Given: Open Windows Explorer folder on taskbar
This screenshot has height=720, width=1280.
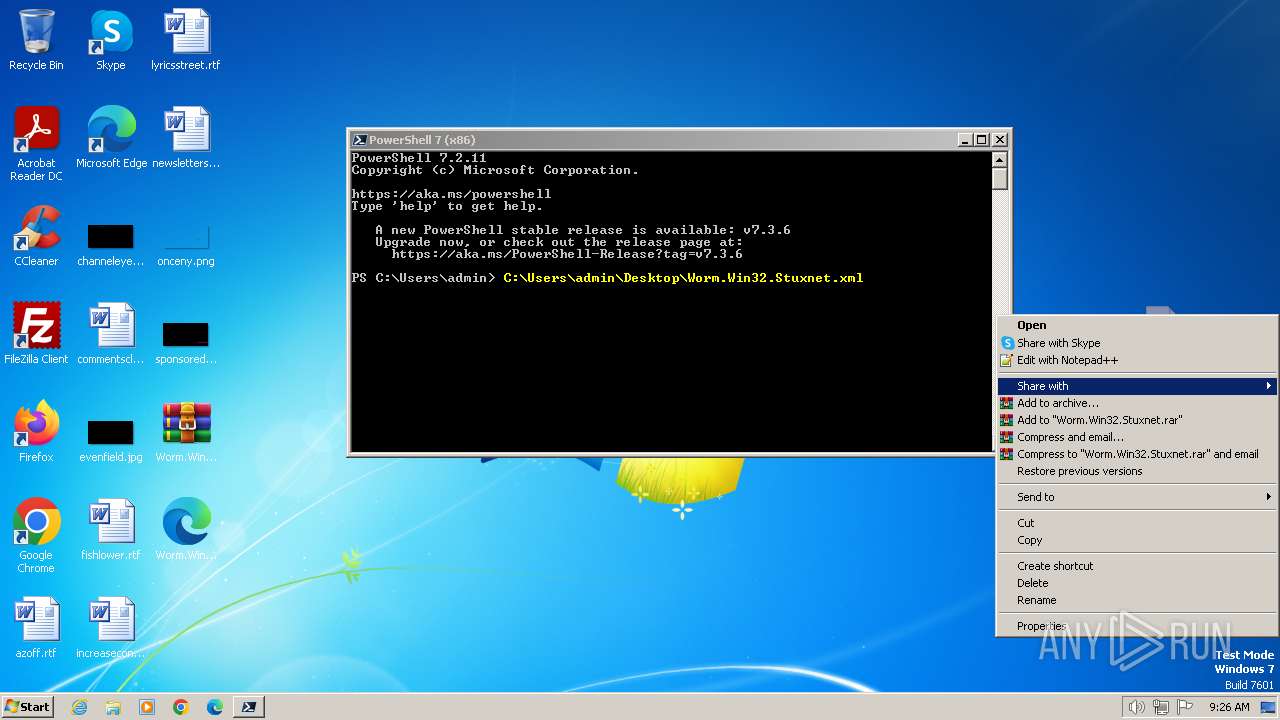Looking at the screenshot, I should pyautogui.click(x=113, y=707).
